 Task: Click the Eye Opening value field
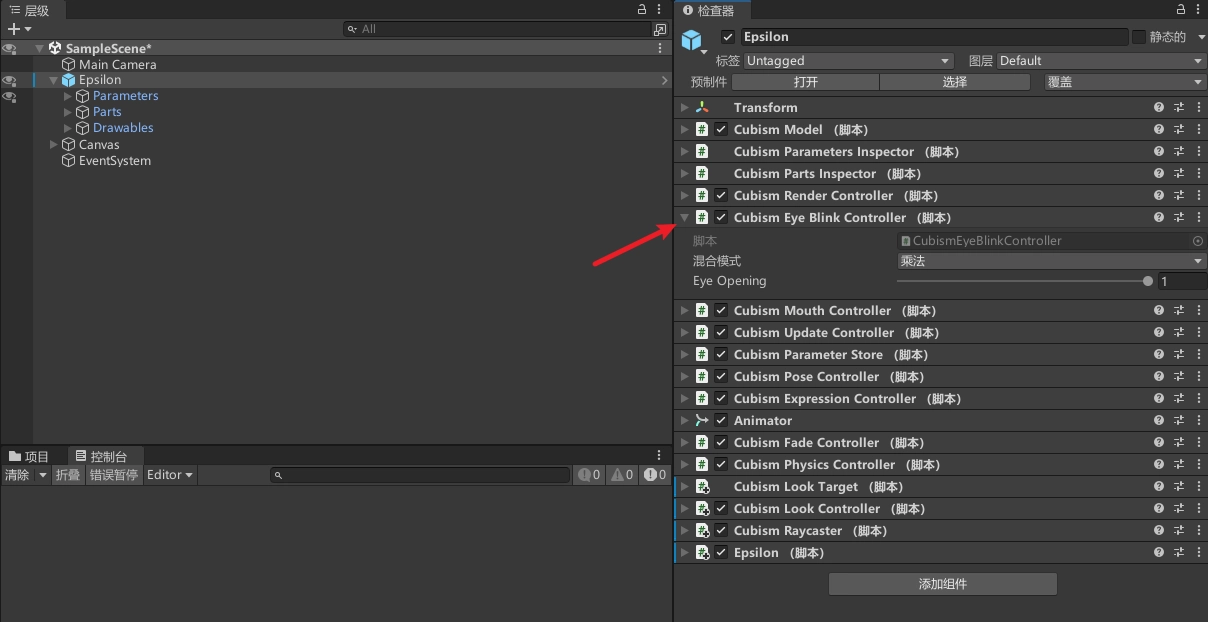click(x=1182, y=281)
